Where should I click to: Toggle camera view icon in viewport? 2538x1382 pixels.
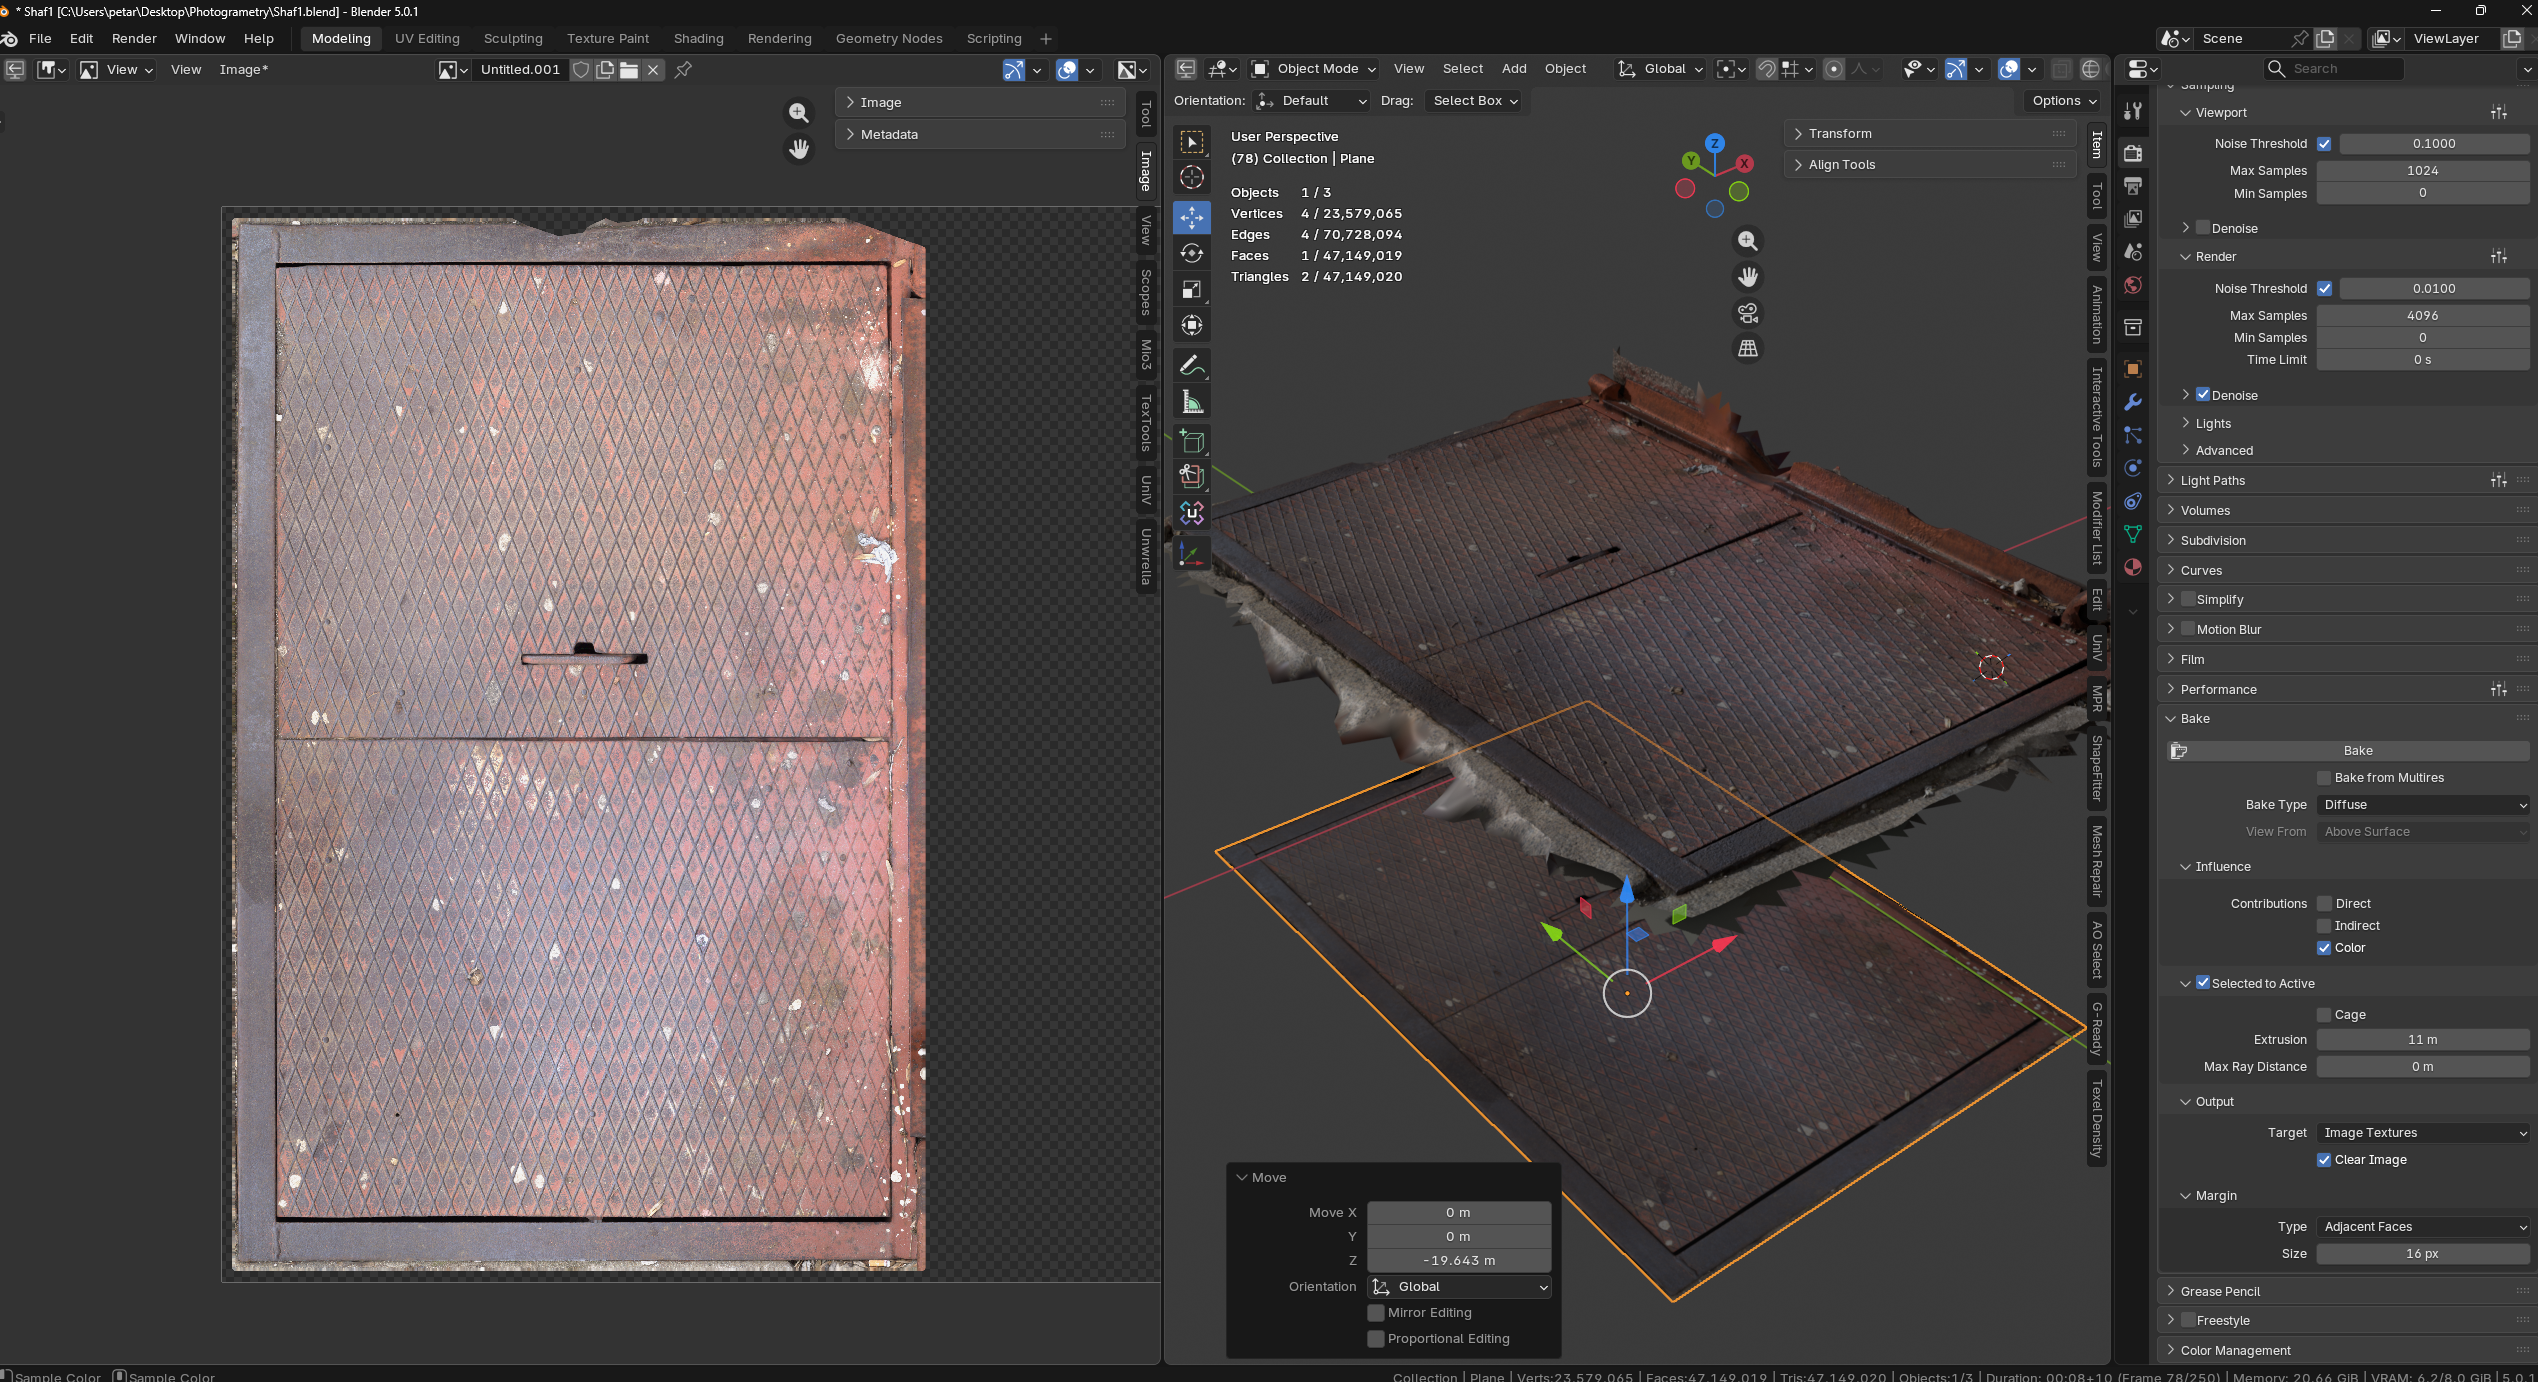pos(1747,313)
